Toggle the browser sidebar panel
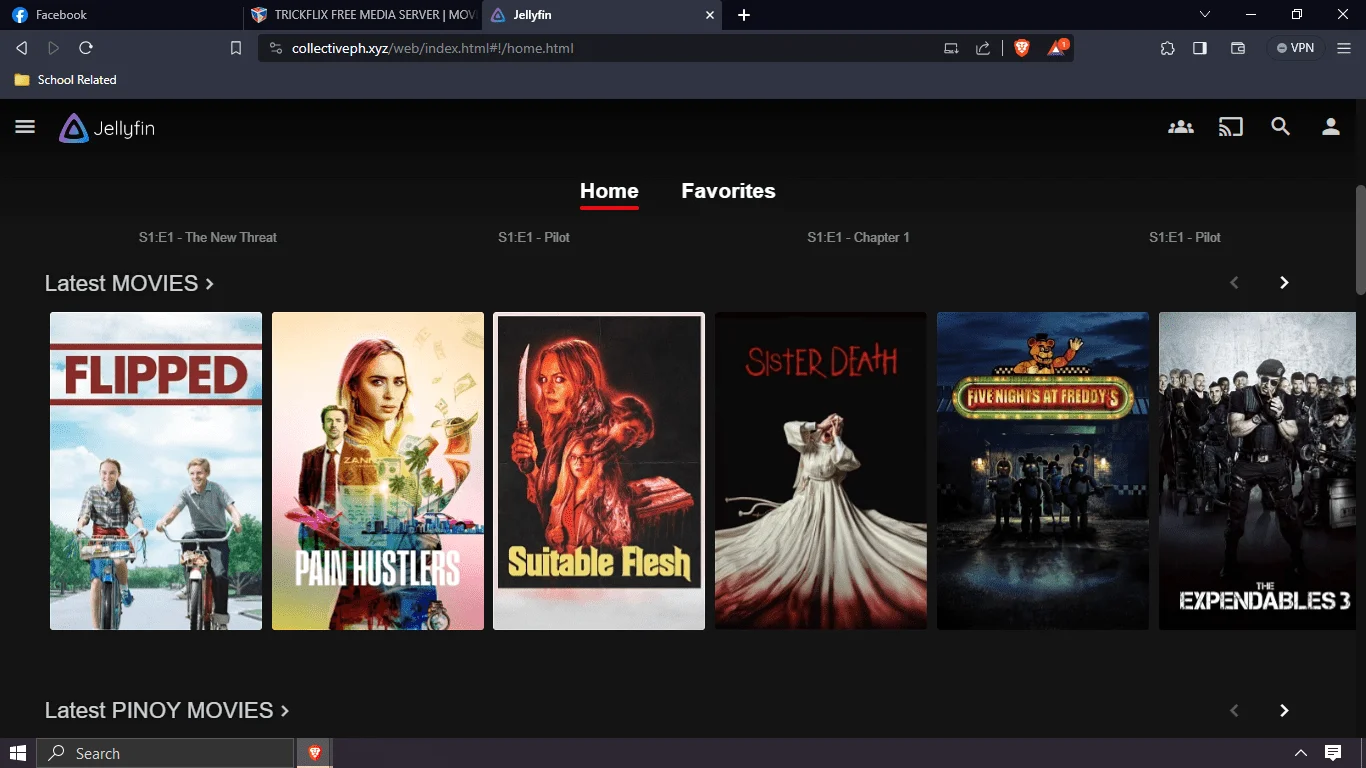The image size is (1366, 768). 1200,48
